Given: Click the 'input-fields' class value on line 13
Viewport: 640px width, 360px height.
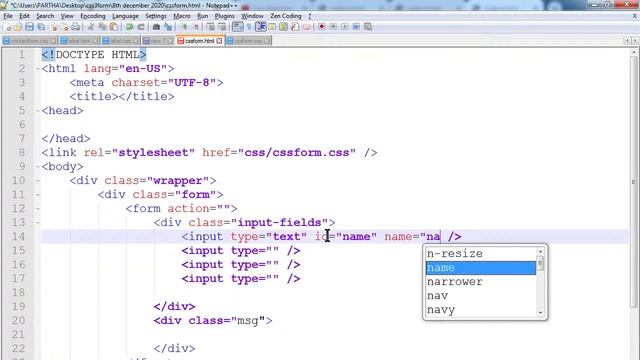Looking at the screenshot, I should [x=279, y=222].
